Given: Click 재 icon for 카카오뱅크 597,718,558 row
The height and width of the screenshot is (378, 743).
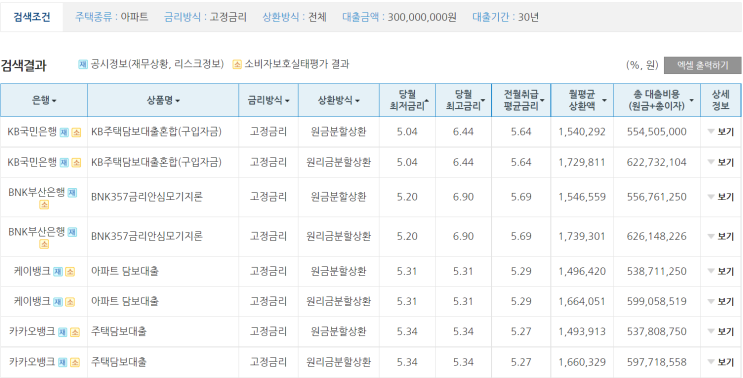Looking at the screenshot, I should tap(63, 363).
